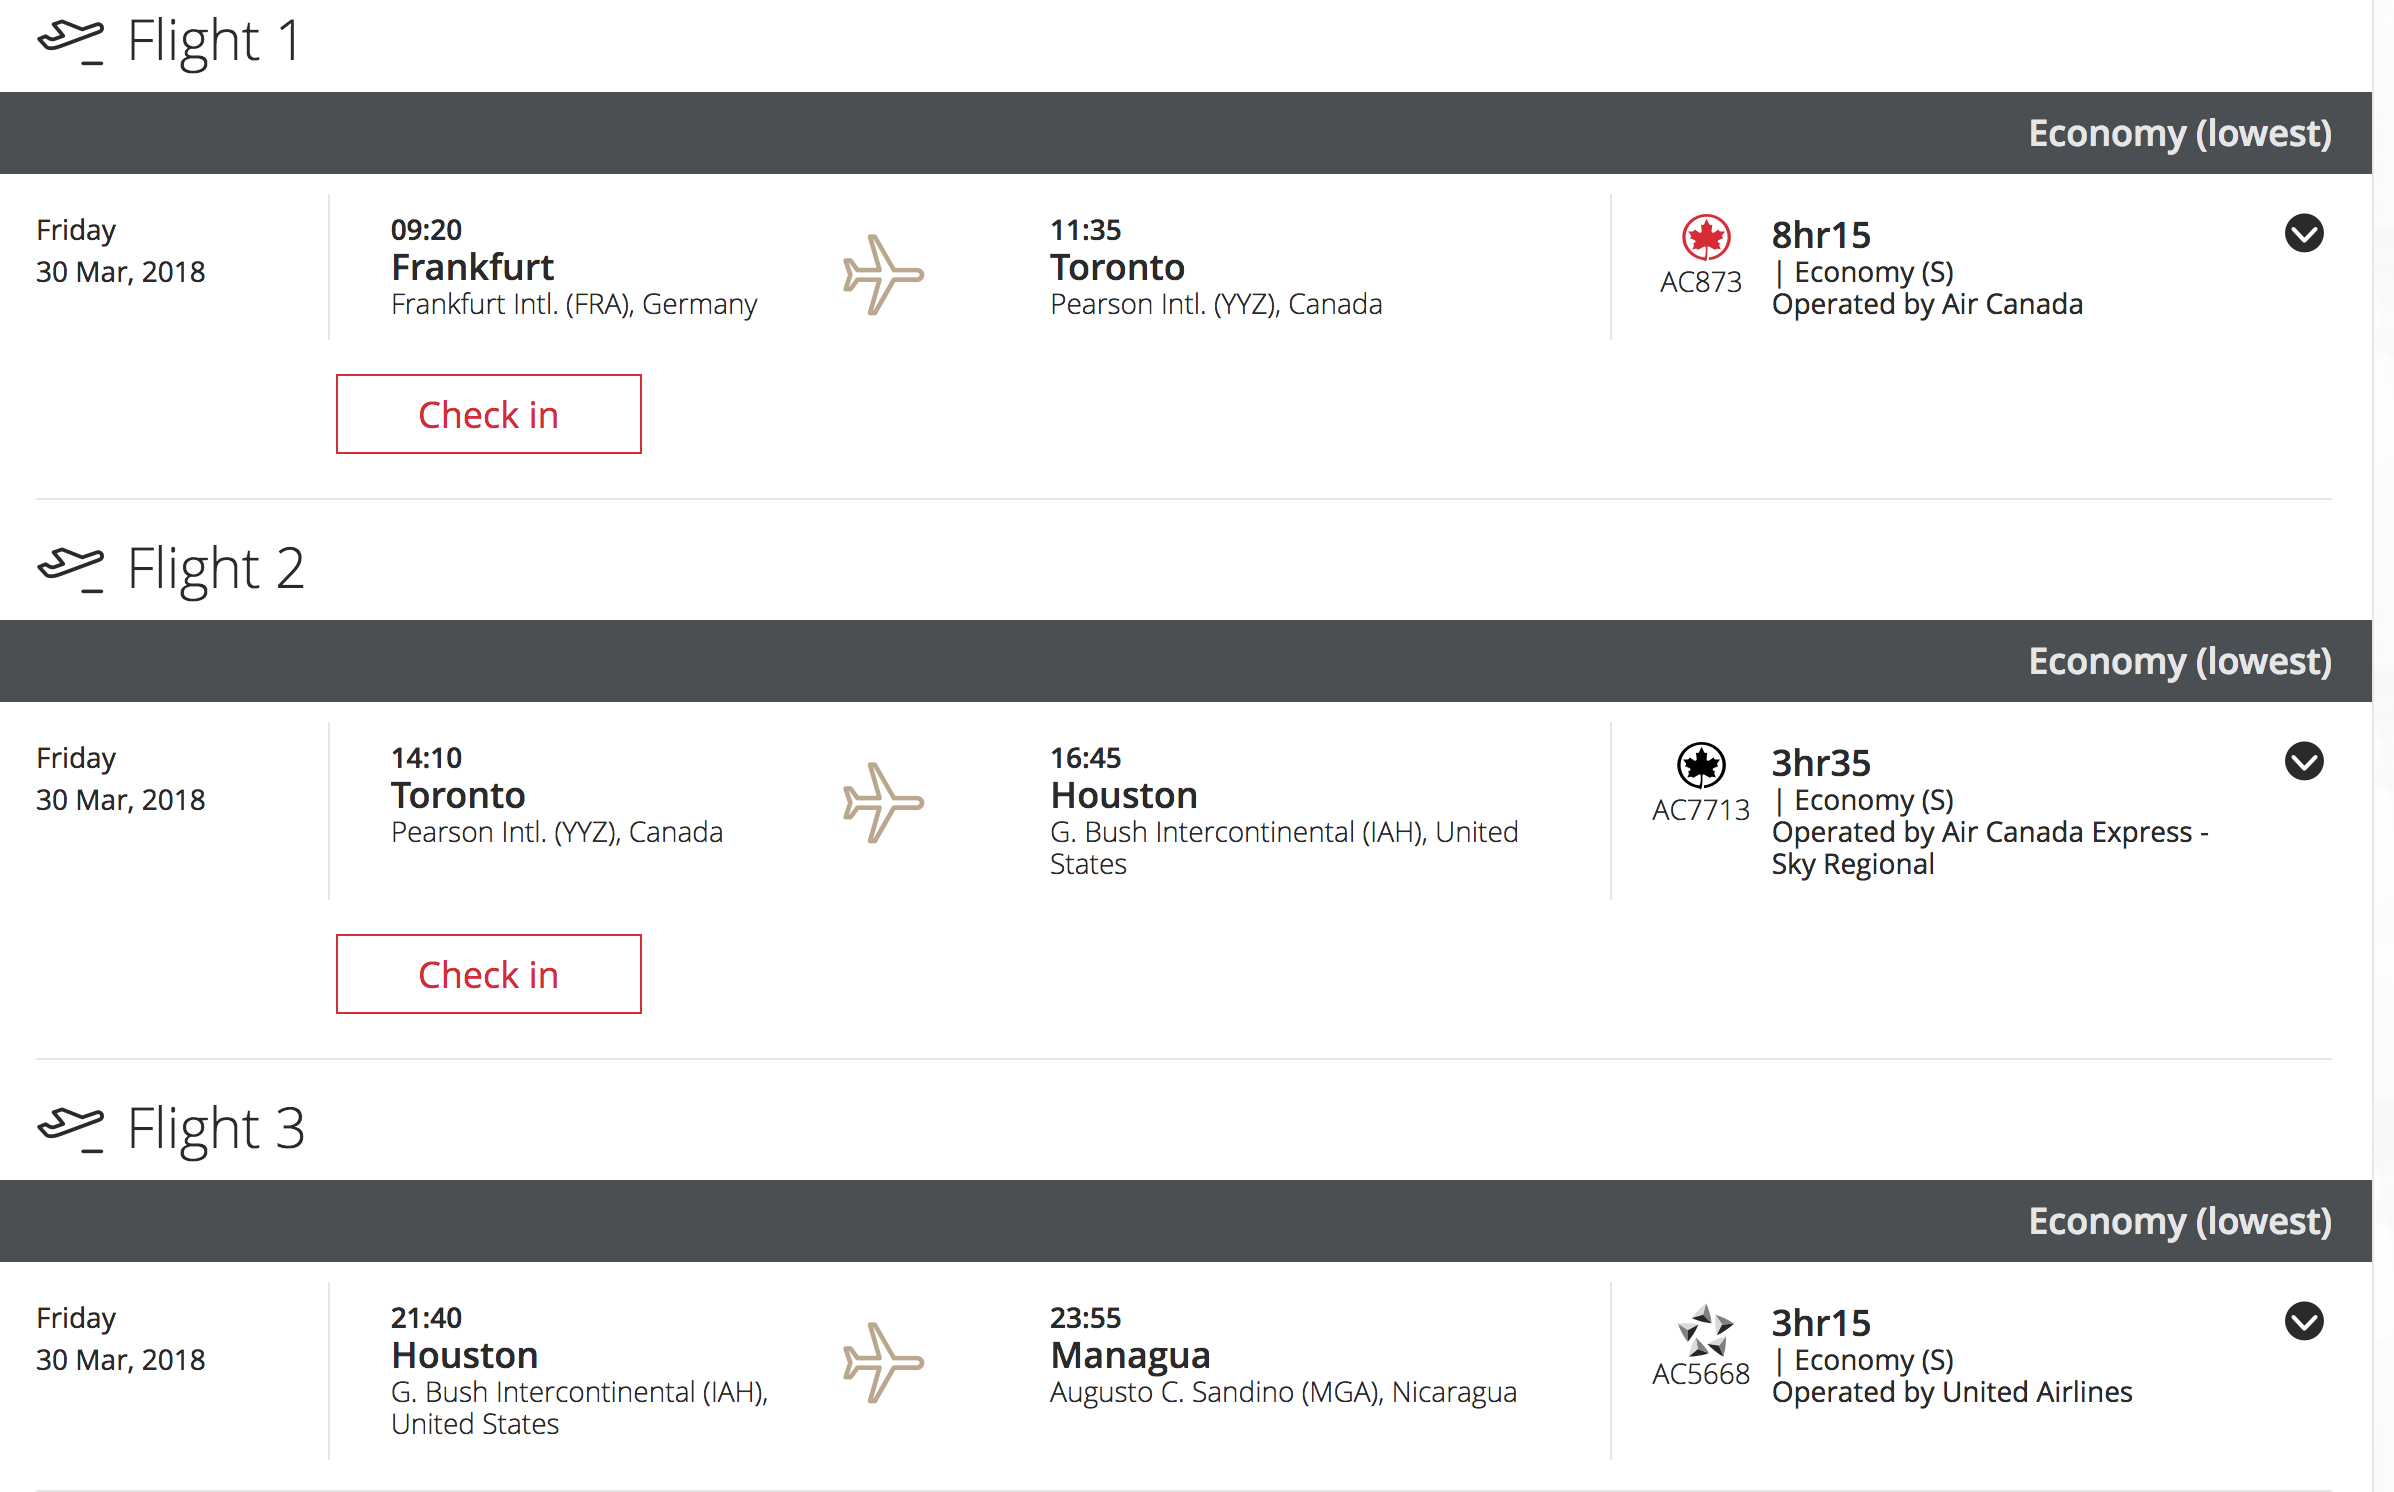Check in for Flight 1 from Frankfurt
Image resolution: width=2394 pixels, height=1492 pixels.
tap(488, 414)
